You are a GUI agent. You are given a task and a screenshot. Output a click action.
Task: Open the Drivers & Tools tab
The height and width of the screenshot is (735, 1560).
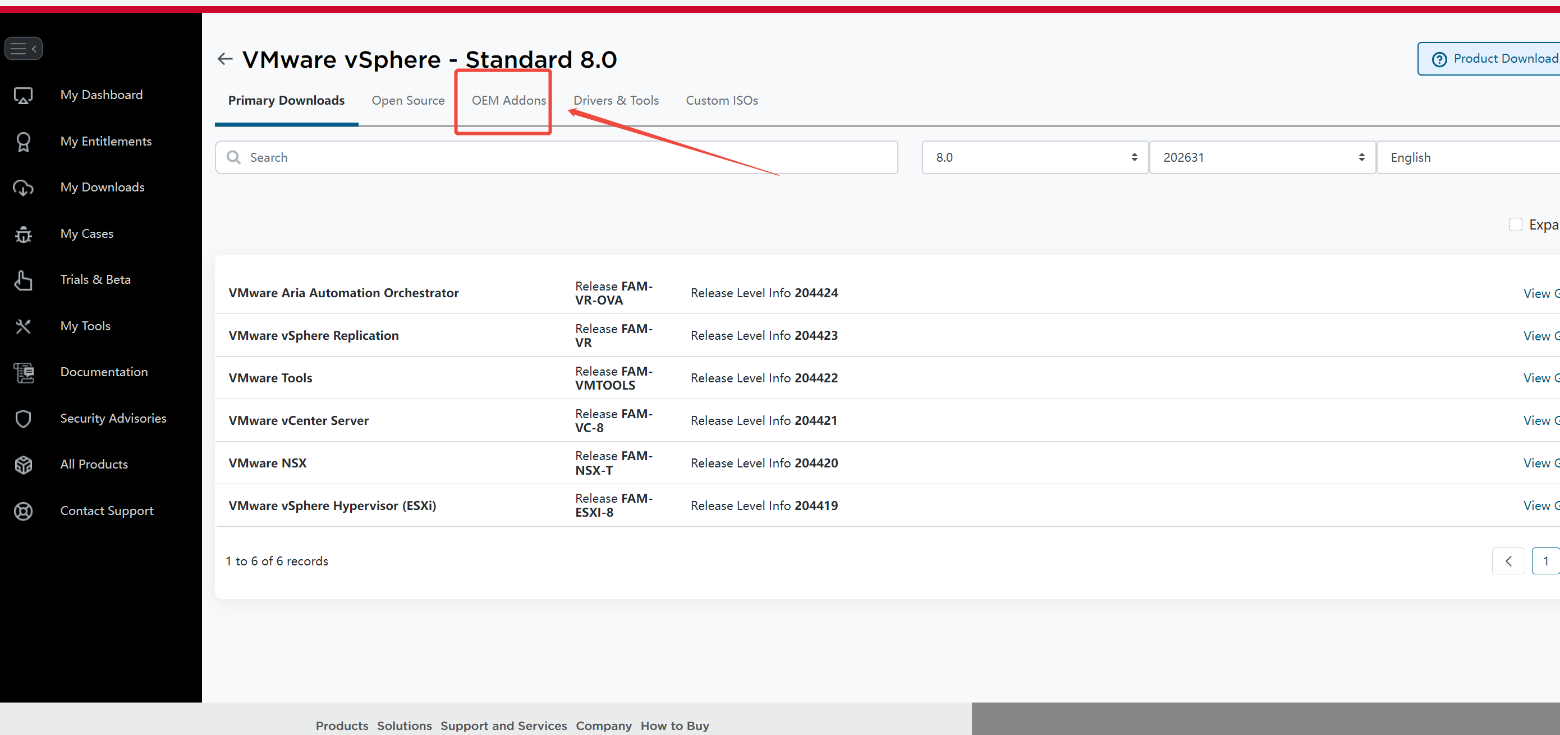[616, 101]
